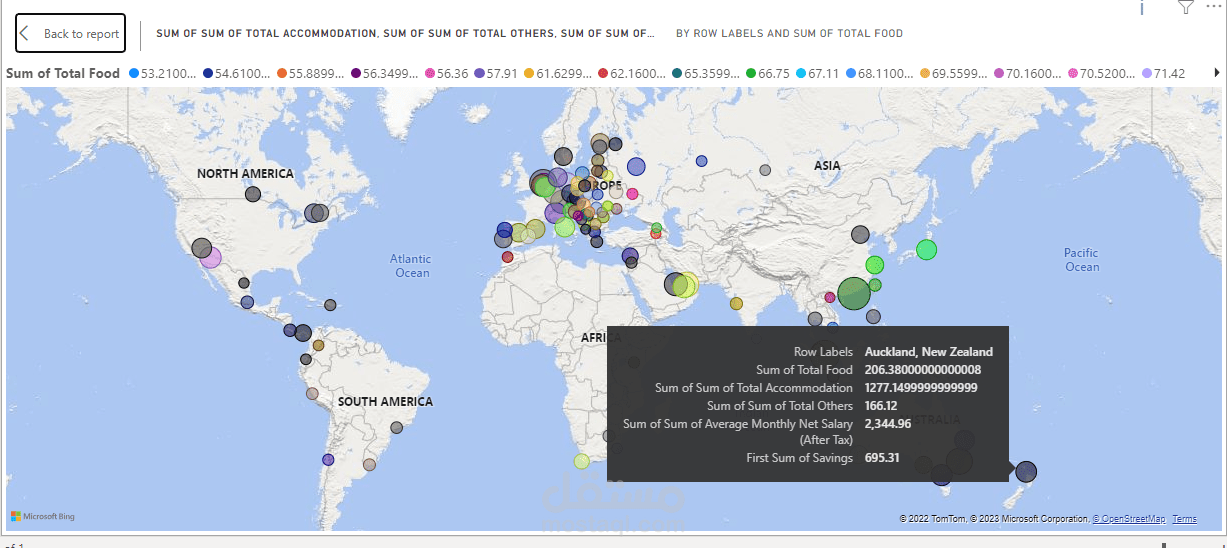The height and width of the screenshot is (548, 1227).
Task: Select the 70.1600 legend entry
Action: click(1027, 73)
